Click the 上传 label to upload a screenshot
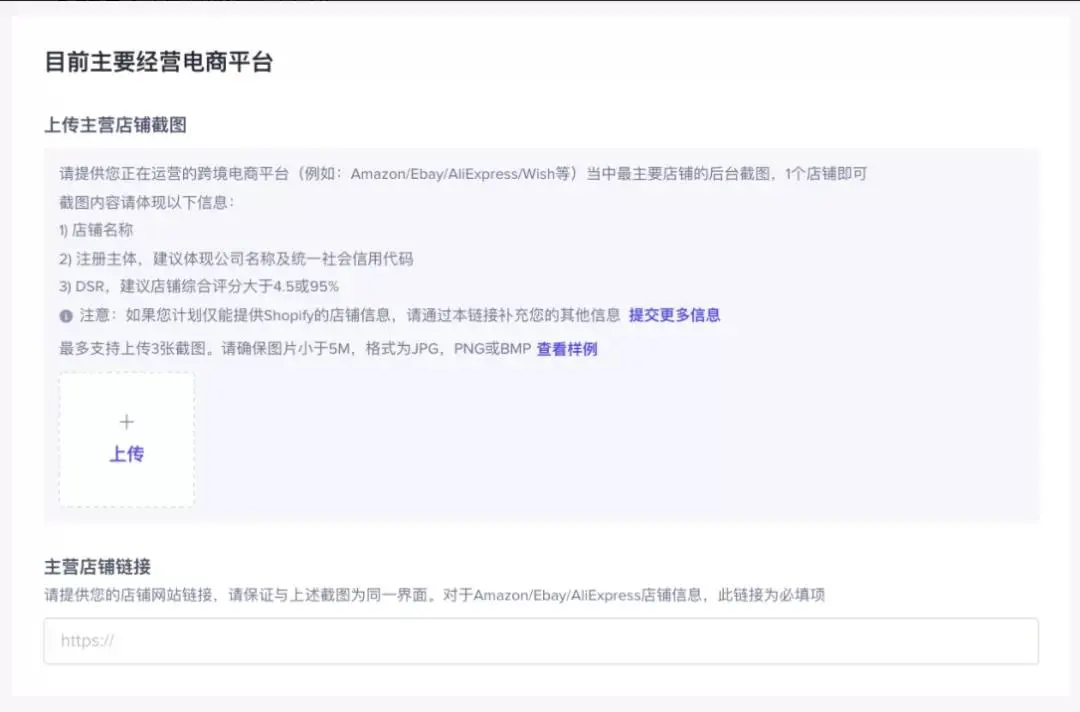The width and height of the screenshot is (1080, 712). [126, 454]
